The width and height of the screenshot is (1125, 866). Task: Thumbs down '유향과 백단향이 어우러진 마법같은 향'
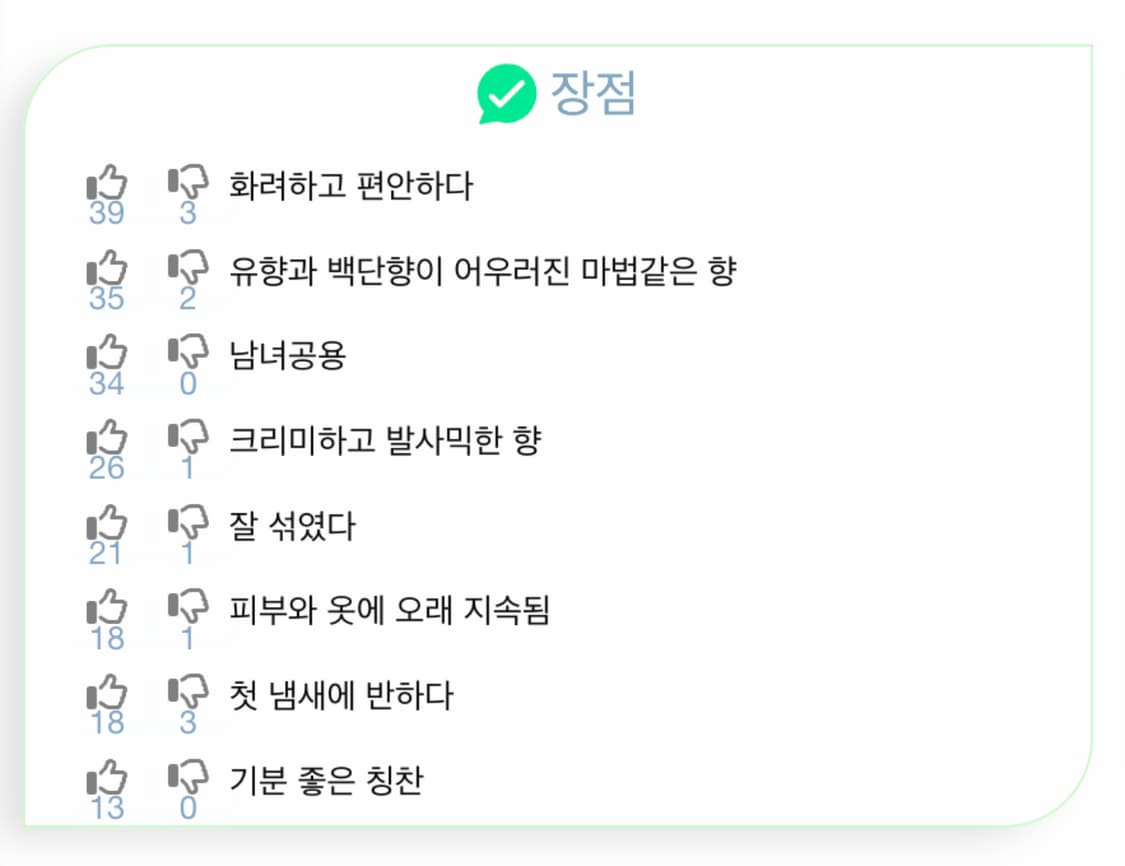click(188, 268)
